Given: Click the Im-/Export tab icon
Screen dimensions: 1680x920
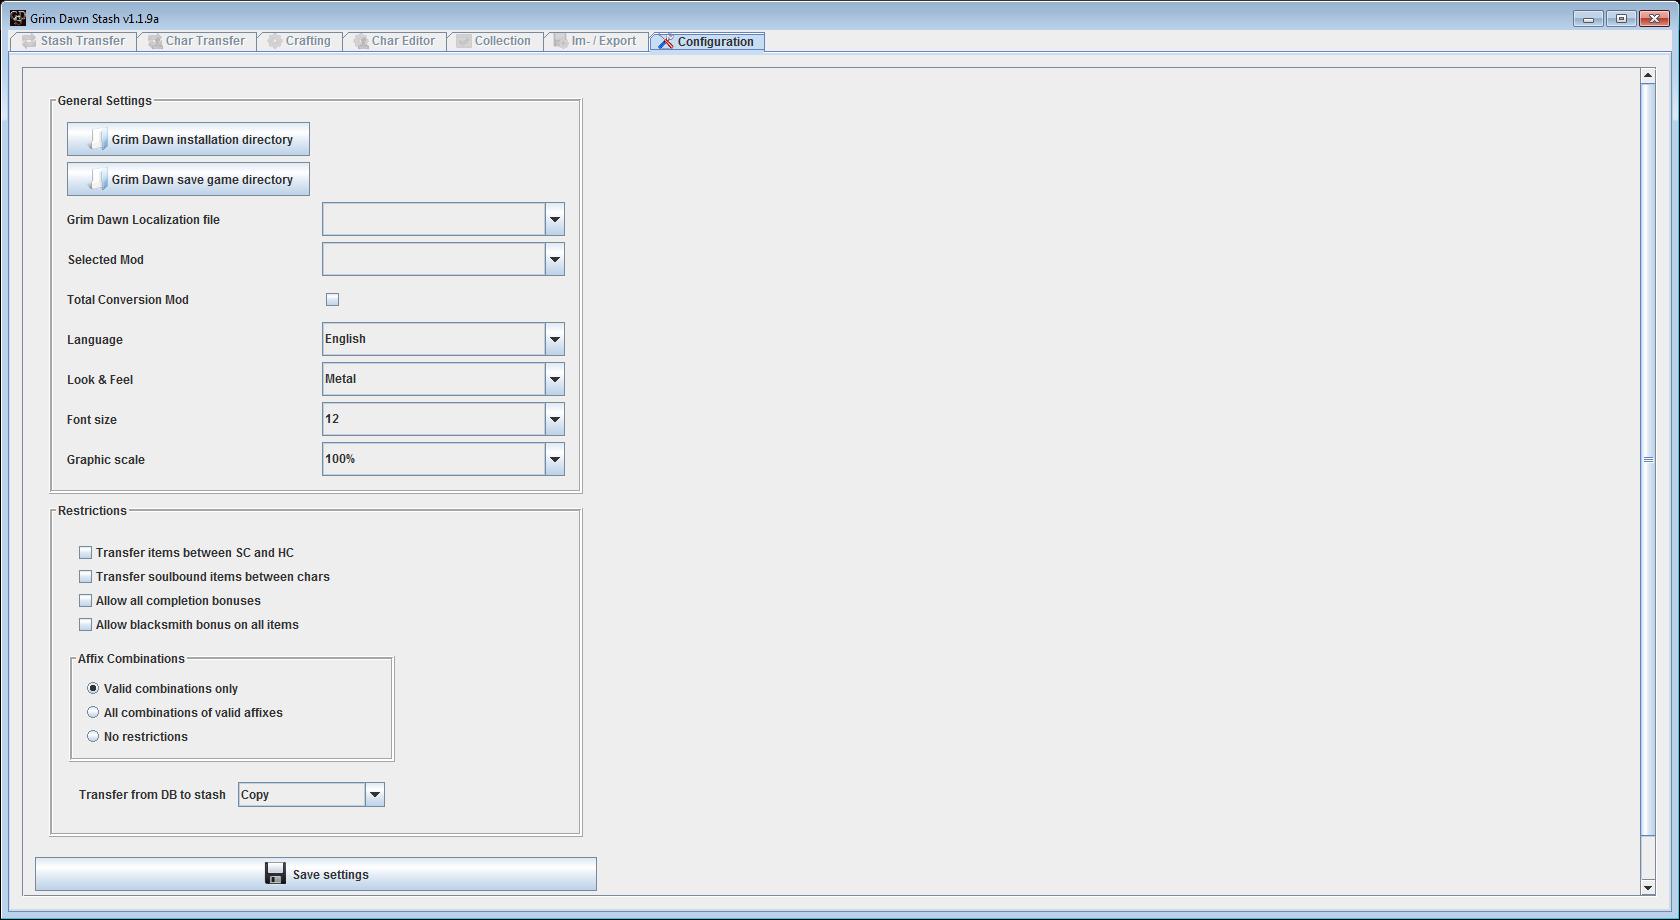Looking at the screenshot, I should [560, 41].
